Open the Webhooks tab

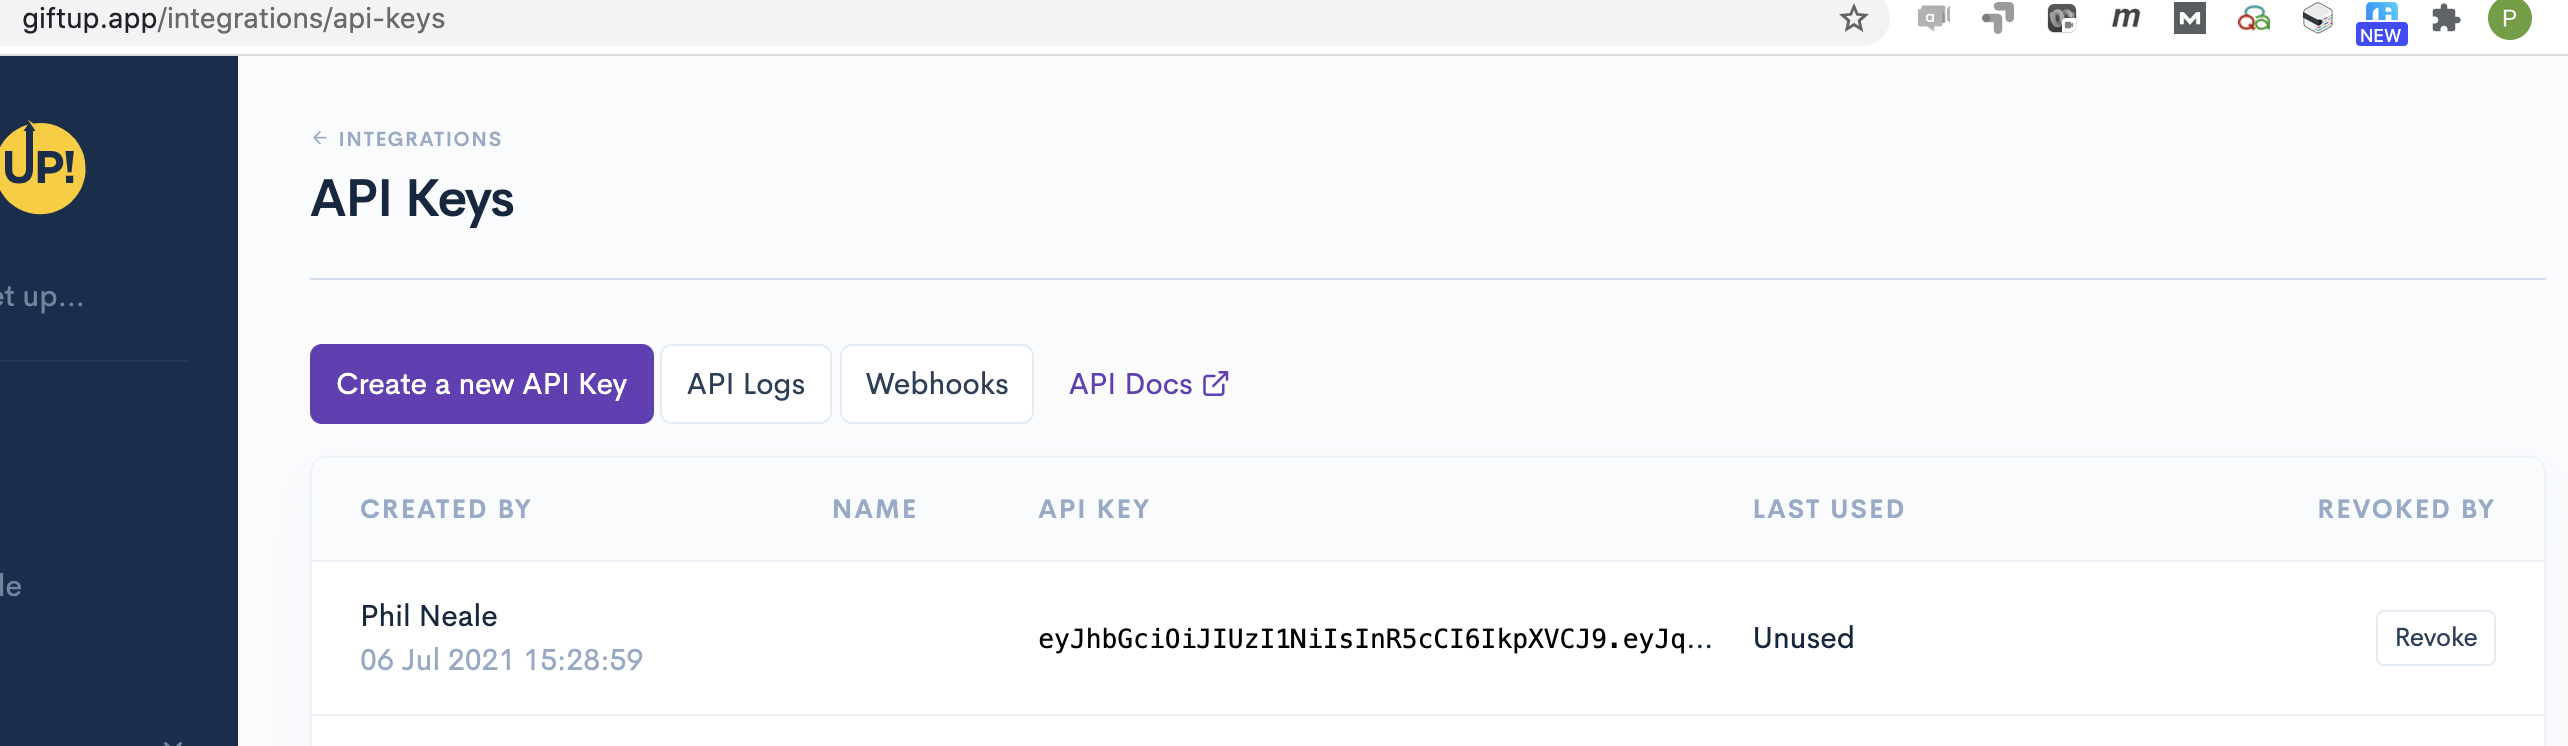(x=936, y=384)
